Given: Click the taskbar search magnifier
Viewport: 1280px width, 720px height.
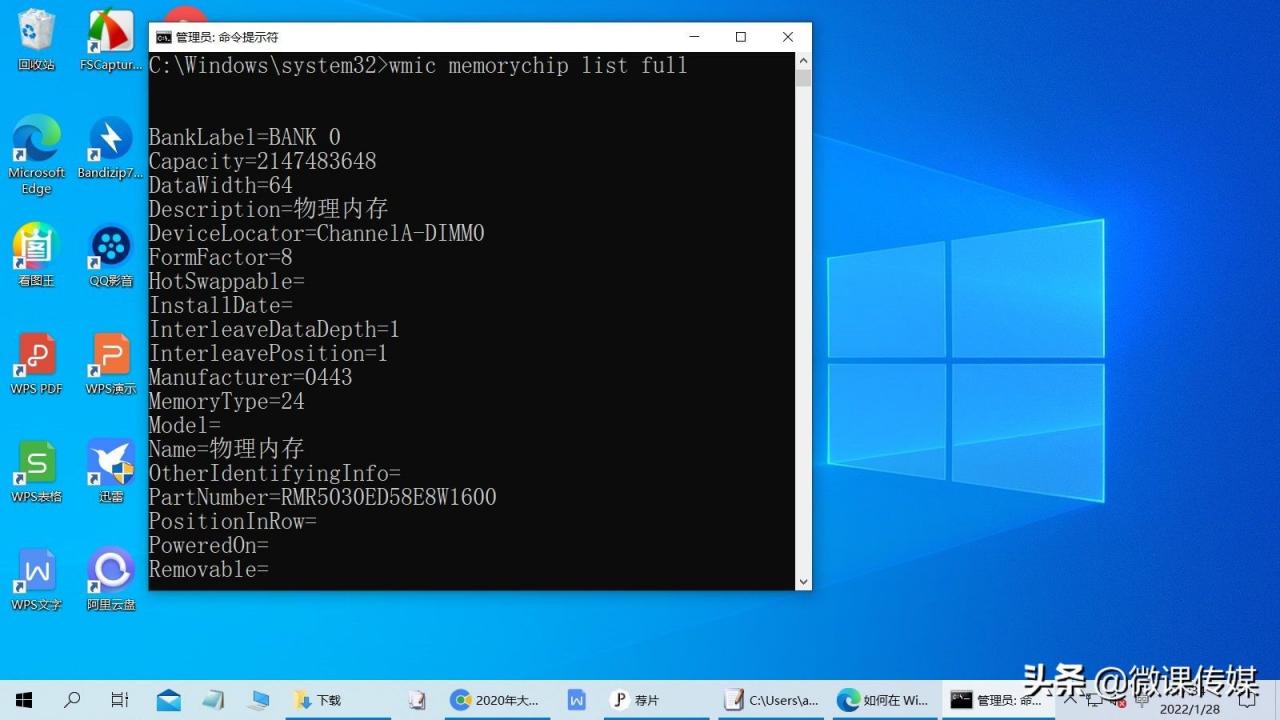Looking at the screenshot, I should point(72,700).
